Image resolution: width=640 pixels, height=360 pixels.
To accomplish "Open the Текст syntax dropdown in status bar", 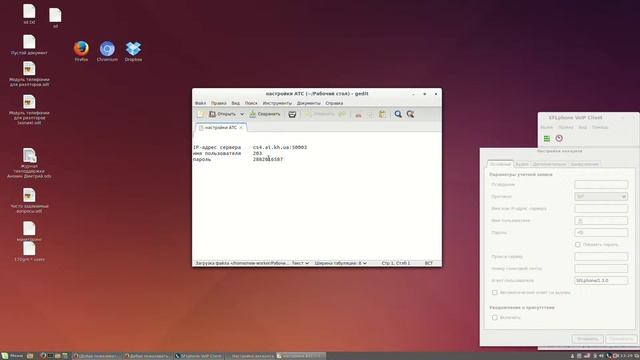I will point(300,263).
